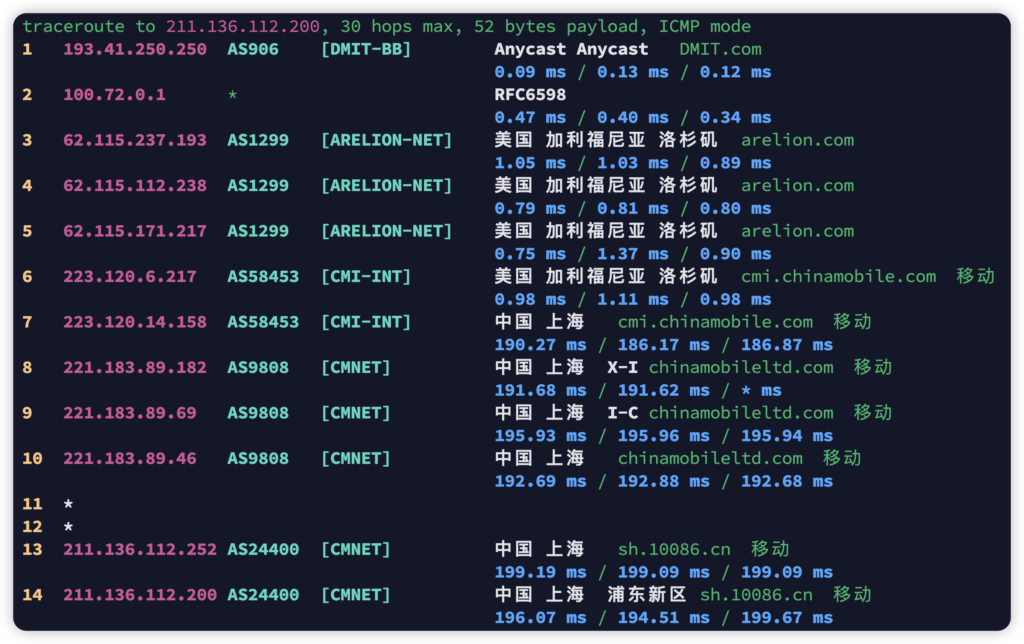1024x644 pixels.
Task: Select the [CMNET] tag on hop 10
Action: [355, 458]
